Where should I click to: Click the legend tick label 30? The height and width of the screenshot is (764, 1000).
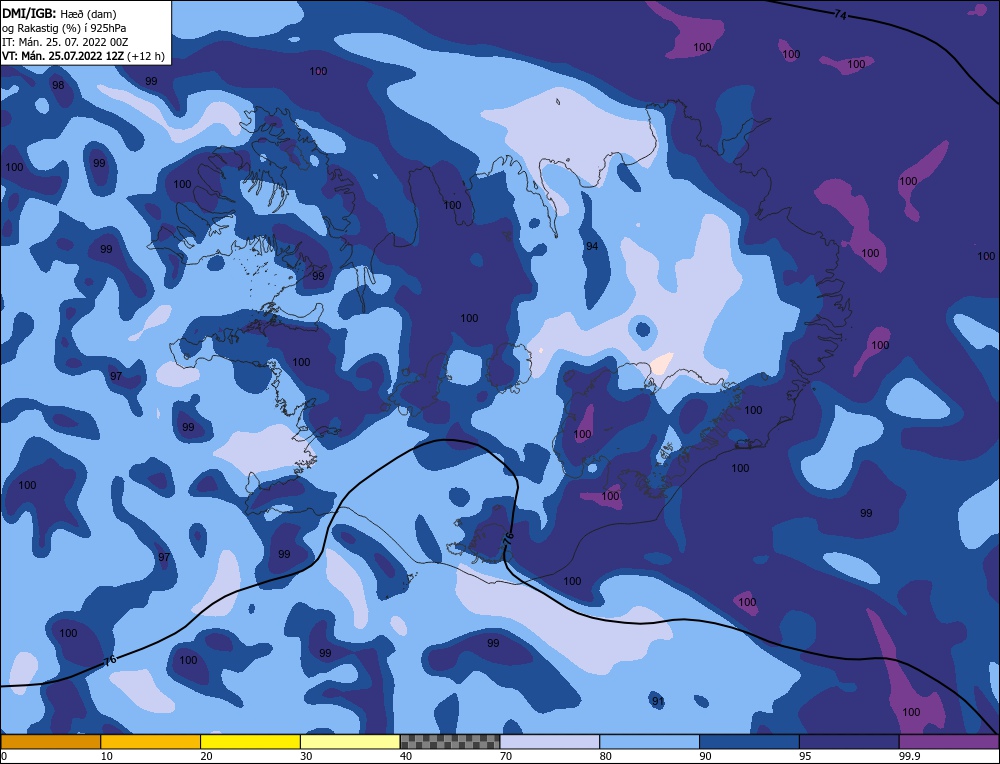pos(306,756)
